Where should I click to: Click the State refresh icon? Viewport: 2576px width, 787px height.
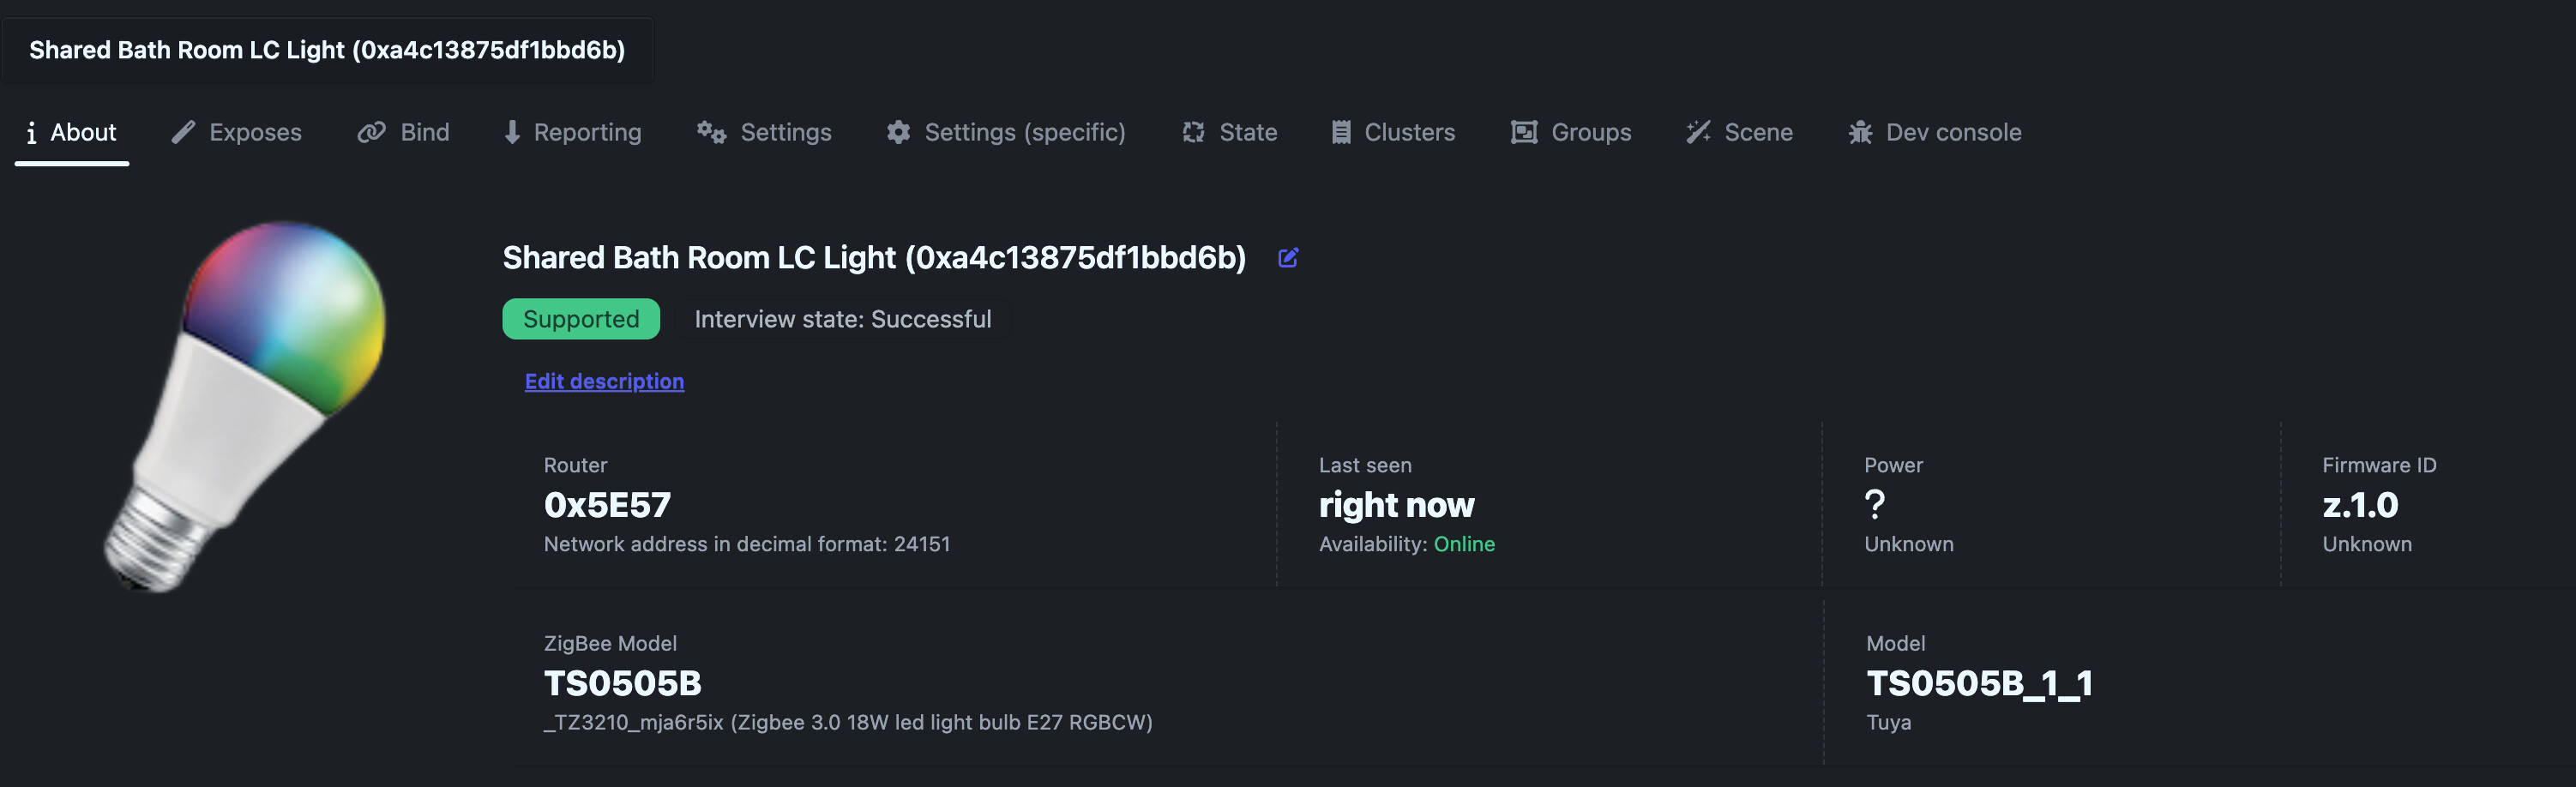pyautogui.click(x=1193, y=132)
